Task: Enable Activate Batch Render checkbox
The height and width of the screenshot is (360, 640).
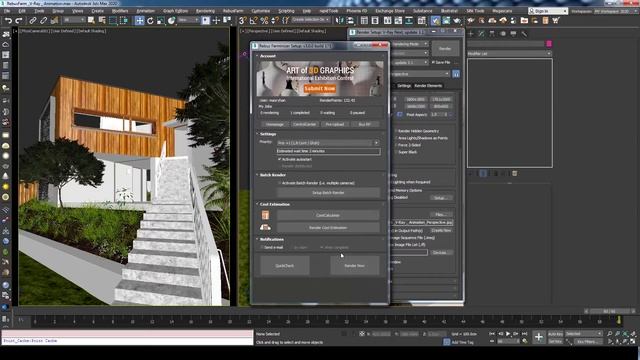Action: tap(280, 183)
